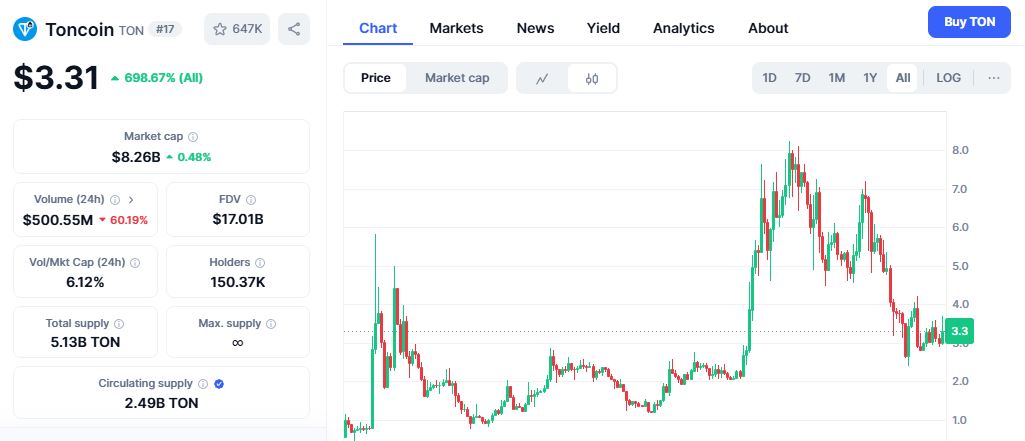
Task: Select the candlestick chart icon
Action: [592, 78]
